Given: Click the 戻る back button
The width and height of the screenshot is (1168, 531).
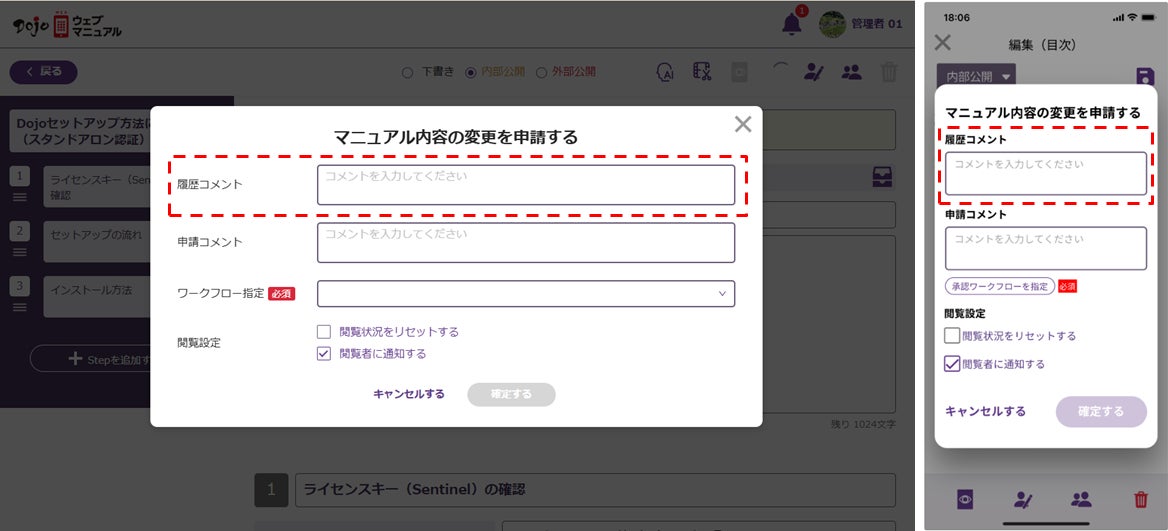Looking at the screenshot, I should click(x=43, y=72).
